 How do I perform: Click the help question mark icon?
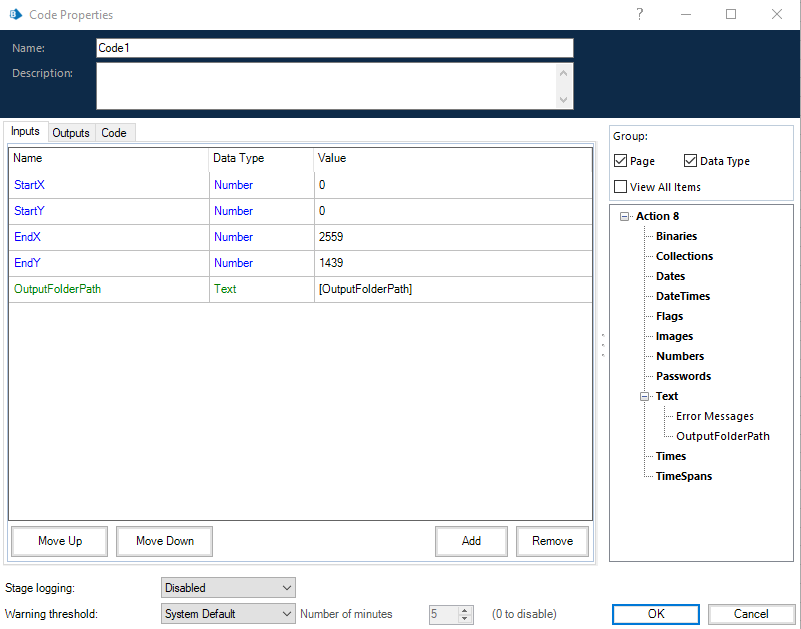click(x=639, y=14)
